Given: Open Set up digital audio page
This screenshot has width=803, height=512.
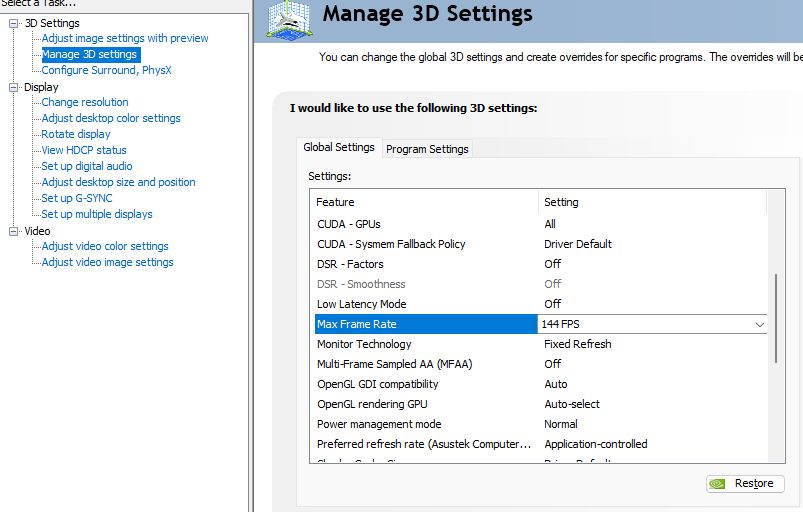Looking at the screenshot, I should point(87,166).
